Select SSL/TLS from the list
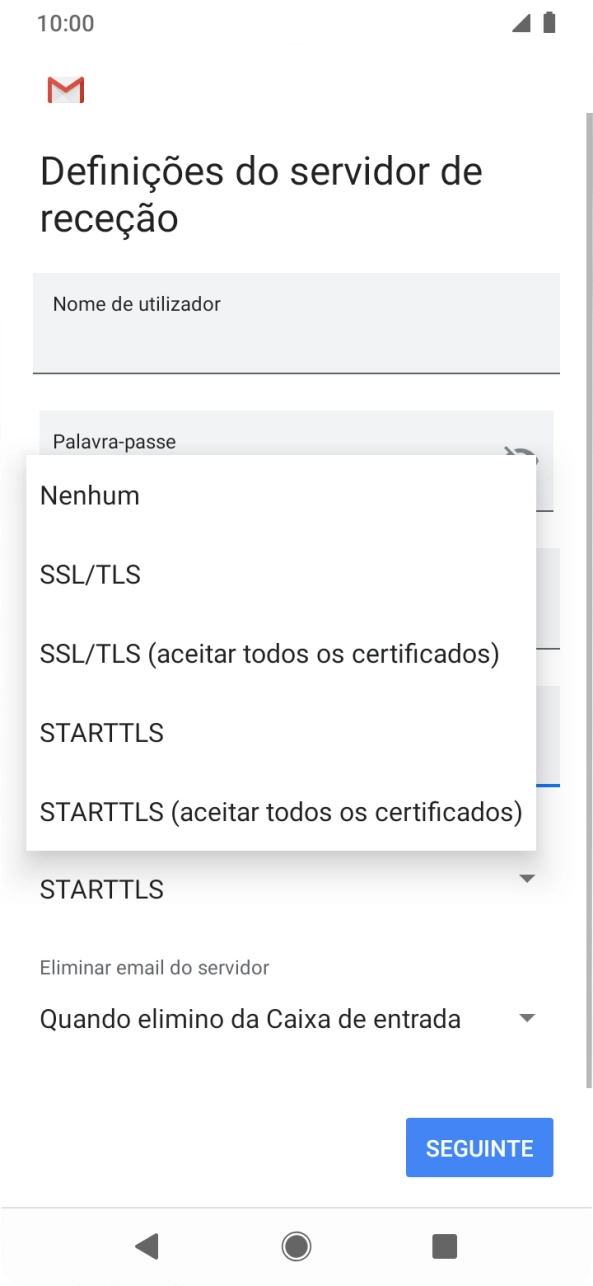The width and height of the screenshot is (593, 1286). tap(90, 574)
